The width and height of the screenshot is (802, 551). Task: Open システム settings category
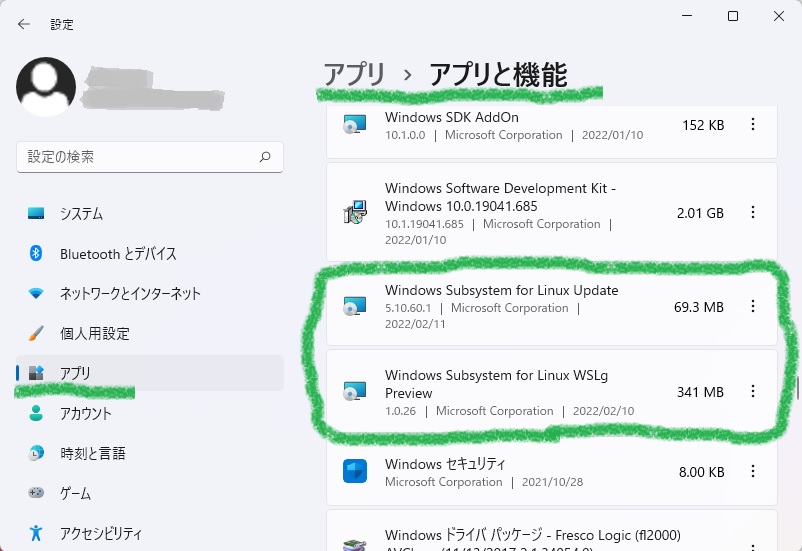(x=81, y=214)
